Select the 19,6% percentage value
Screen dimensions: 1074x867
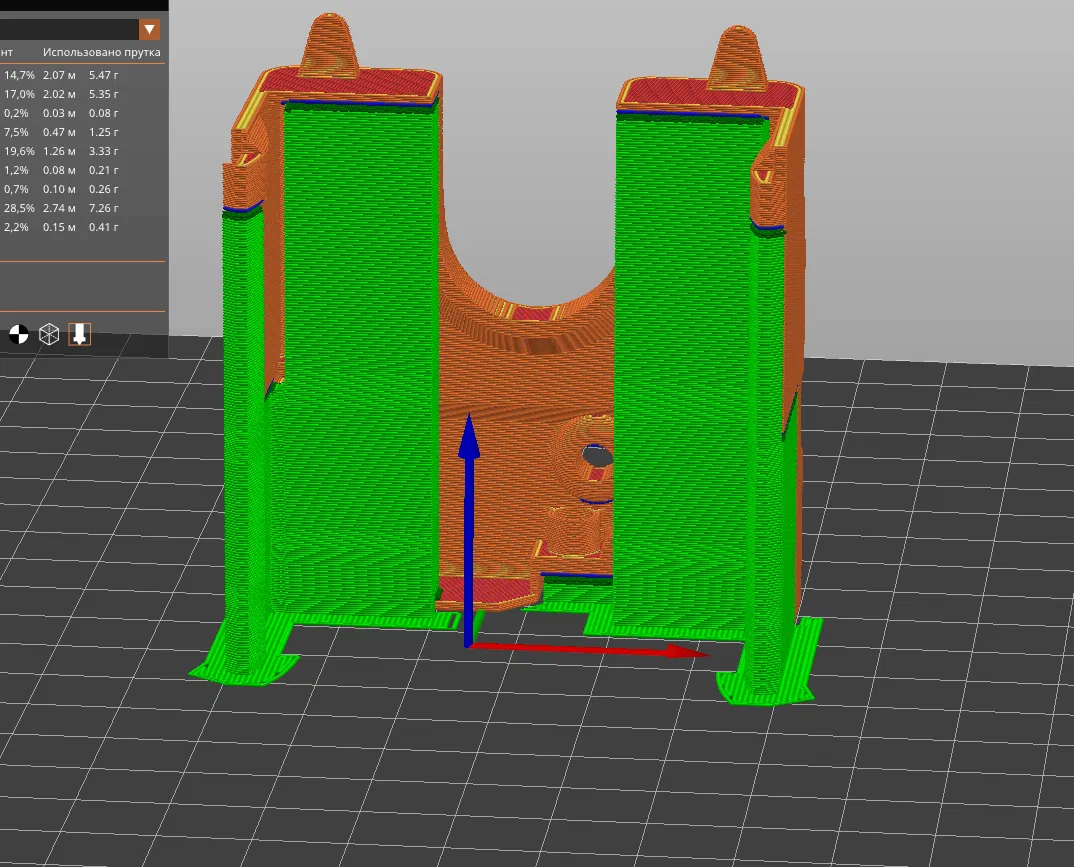pos(19,151)
